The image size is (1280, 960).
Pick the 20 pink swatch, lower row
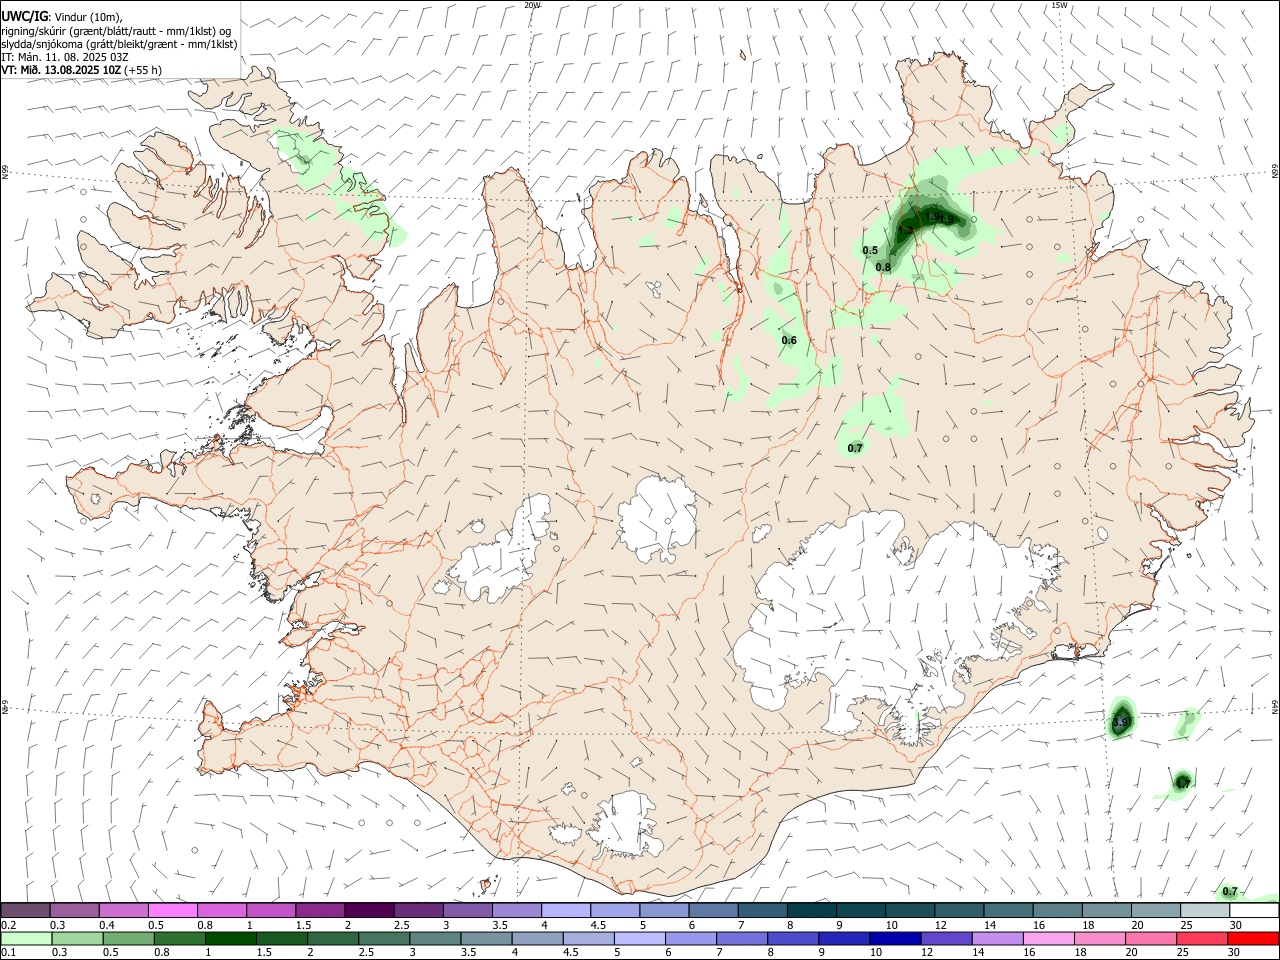tap(1151, 938)
